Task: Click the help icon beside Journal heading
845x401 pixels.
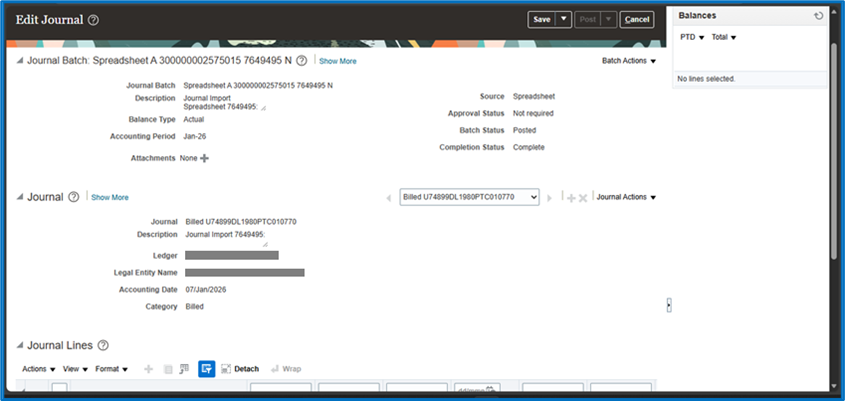Action: tap(74, 197)
